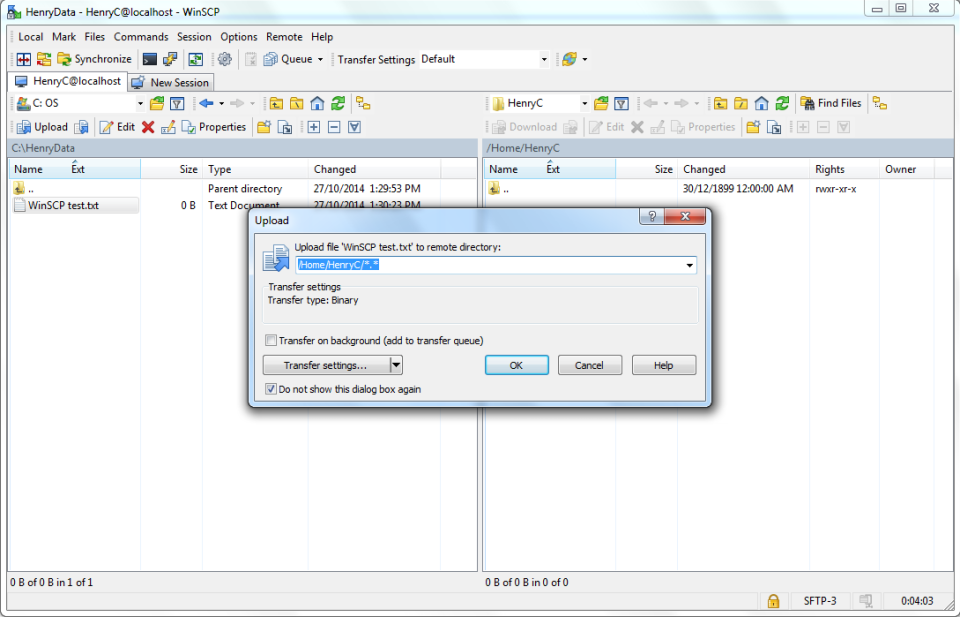Open the Remote menu
The height and width of the screenshot is (617, 960).
(284, 37)
